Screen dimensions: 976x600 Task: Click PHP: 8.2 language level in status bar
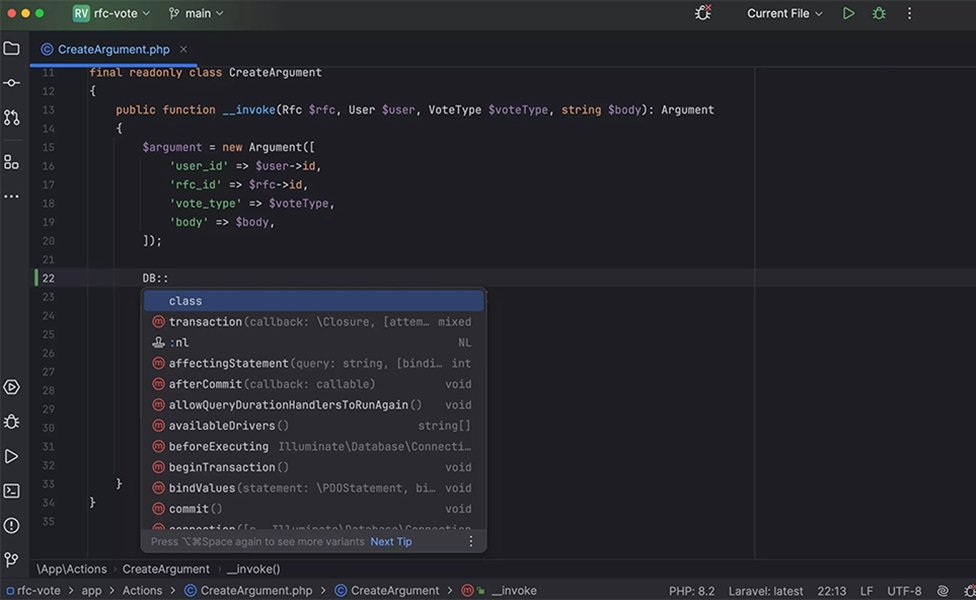(692, 591)
